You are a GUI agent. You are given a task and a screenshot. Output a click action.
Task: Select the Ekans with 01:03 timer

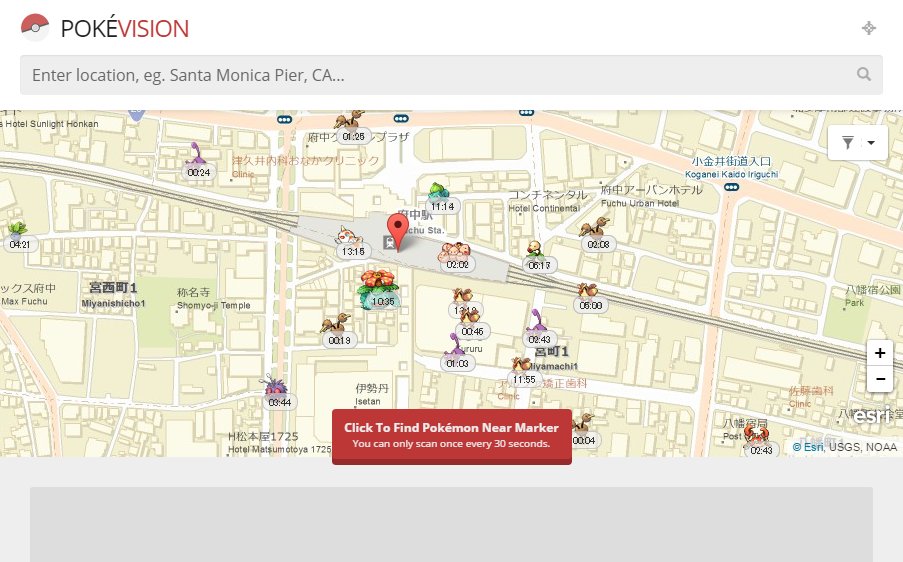point(457,352)
